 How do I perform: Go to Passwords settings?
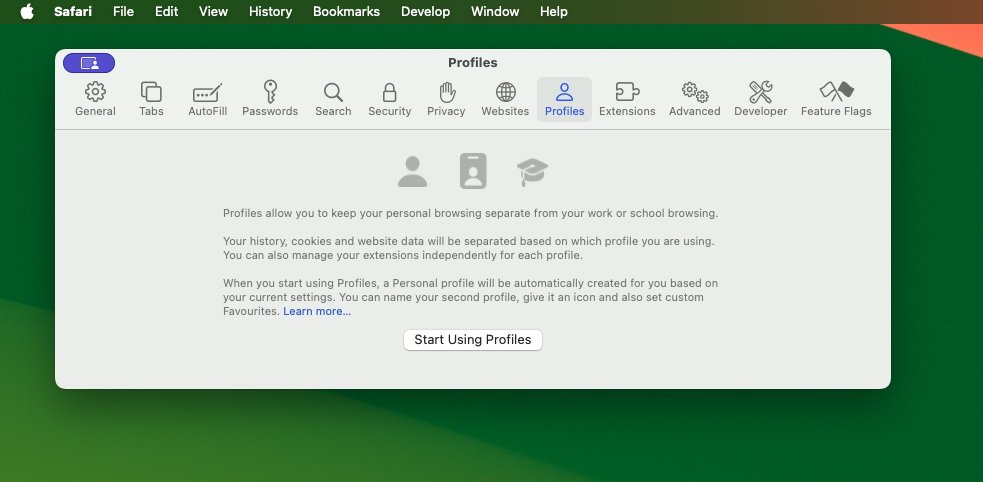pos(270,99)
